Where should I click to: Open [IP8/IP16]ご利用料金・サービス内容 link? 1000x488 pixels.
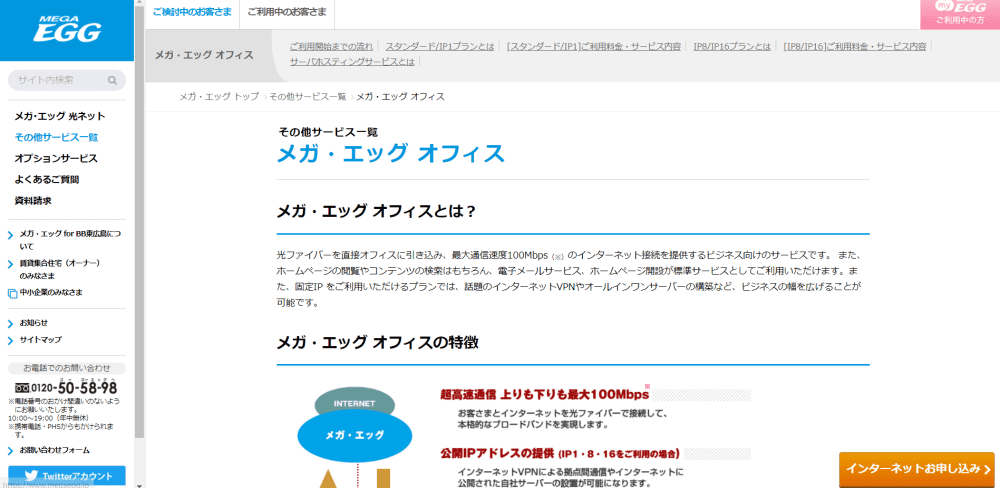click(x=855, y=47)
